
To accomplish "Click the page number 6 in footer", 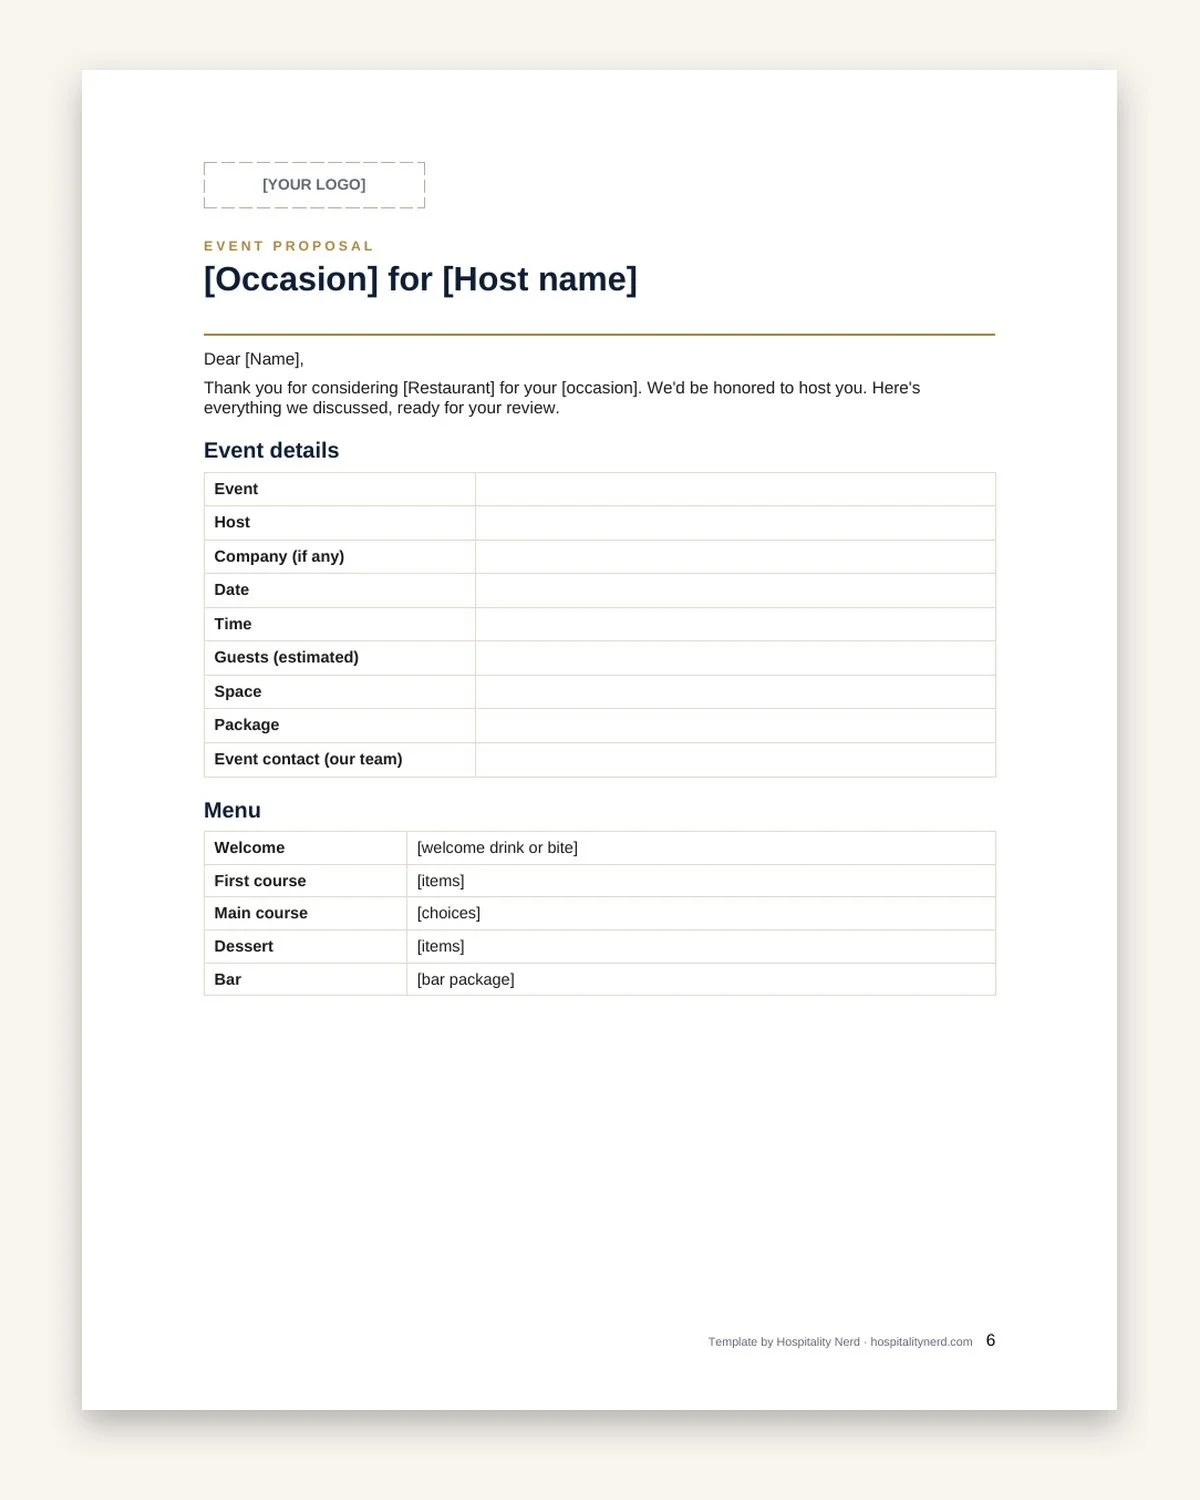I will [x=991, y=1341].
